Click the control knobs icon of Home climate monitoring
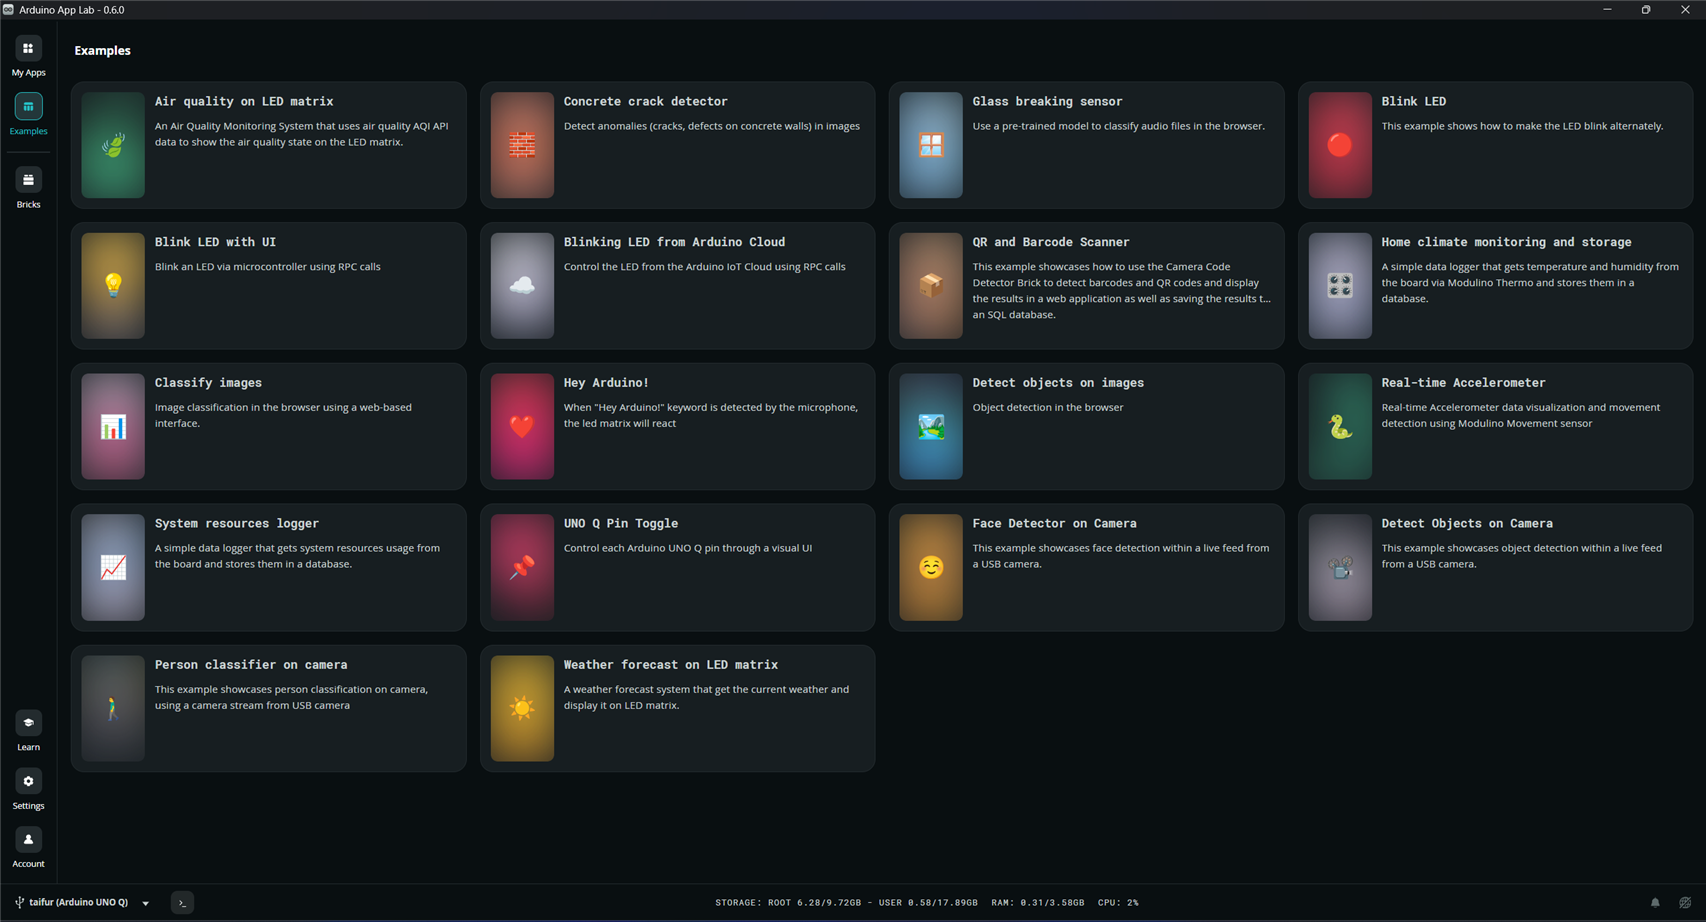 [x=1340, y=286]
